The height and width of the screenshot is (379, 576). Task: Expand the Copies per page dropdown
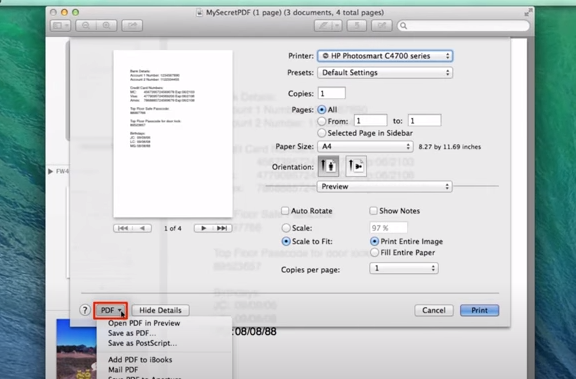(404, 268)
